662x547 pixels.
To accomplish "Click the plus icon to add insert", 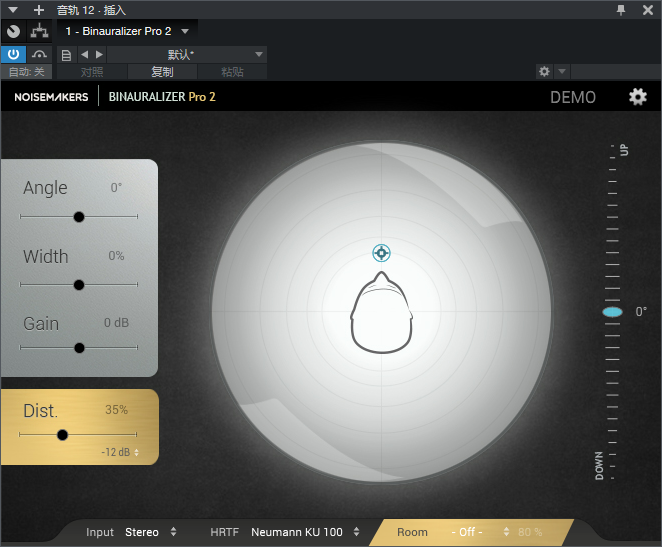I will [39, 10].
